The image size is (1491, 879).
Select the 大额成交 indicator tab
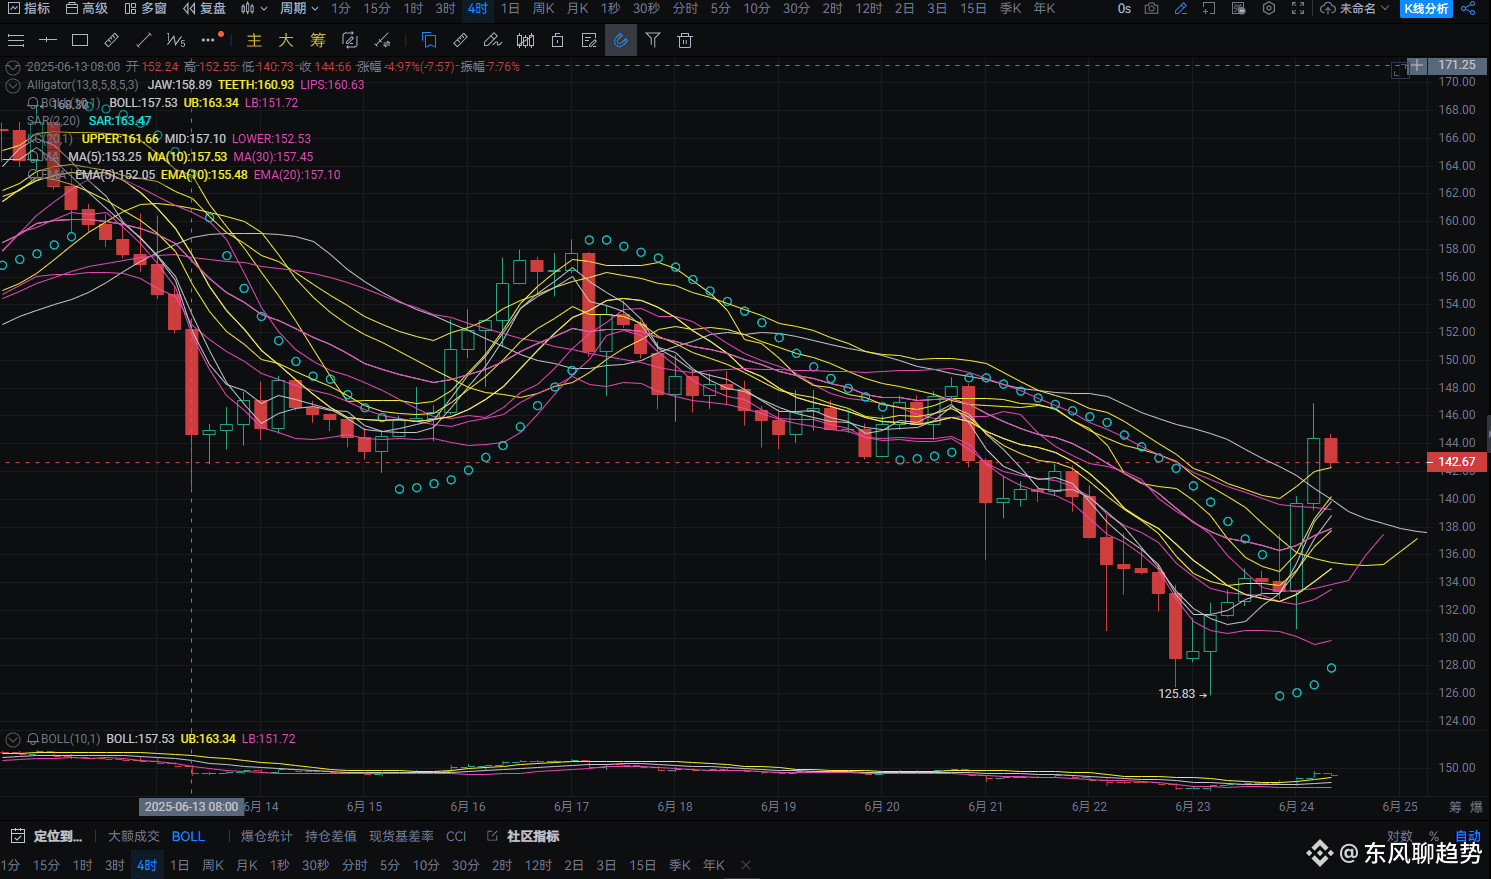click(134, 836)
